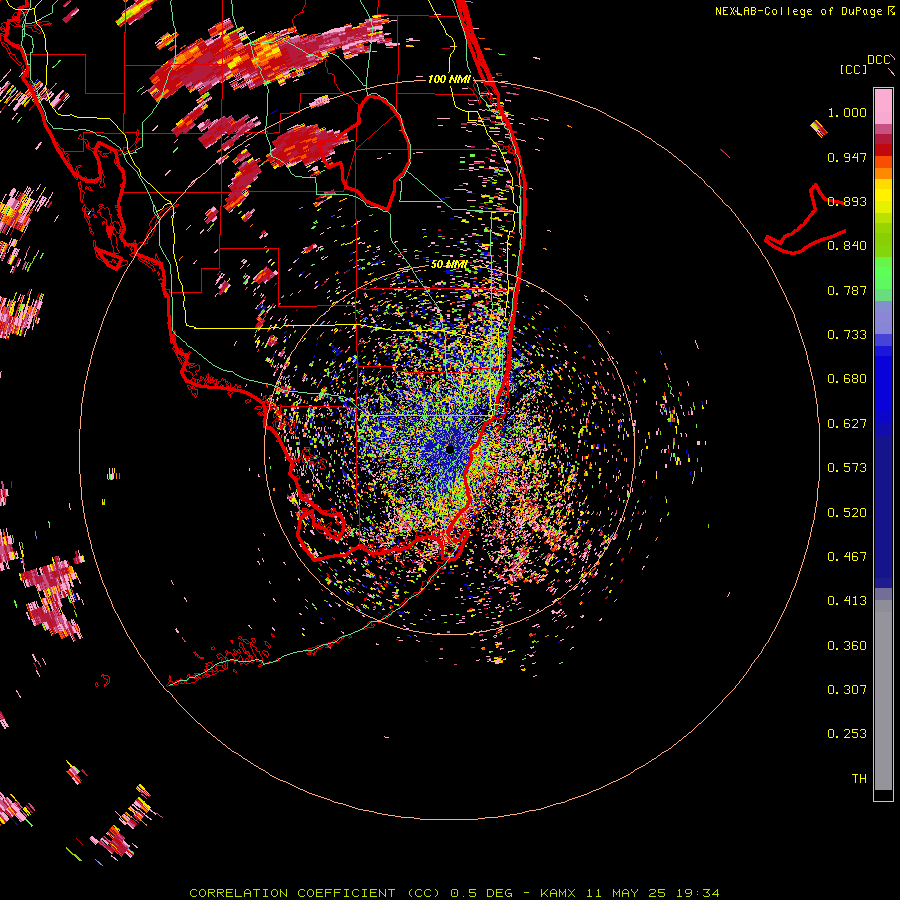The height and width of the screenshot is (900, 900).
Task: Click the Correlation Coefficient KAMX caption text
Action: tap(454, 893)
